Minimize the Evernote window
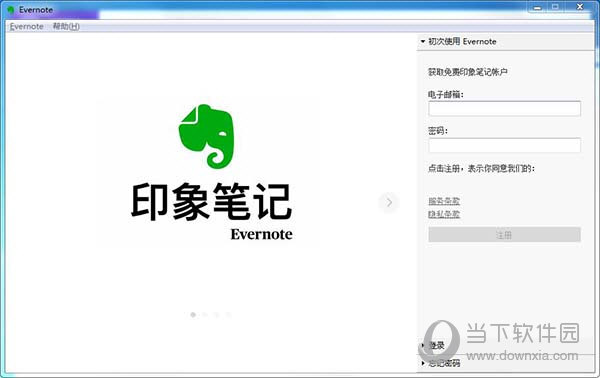 [538, 7]
